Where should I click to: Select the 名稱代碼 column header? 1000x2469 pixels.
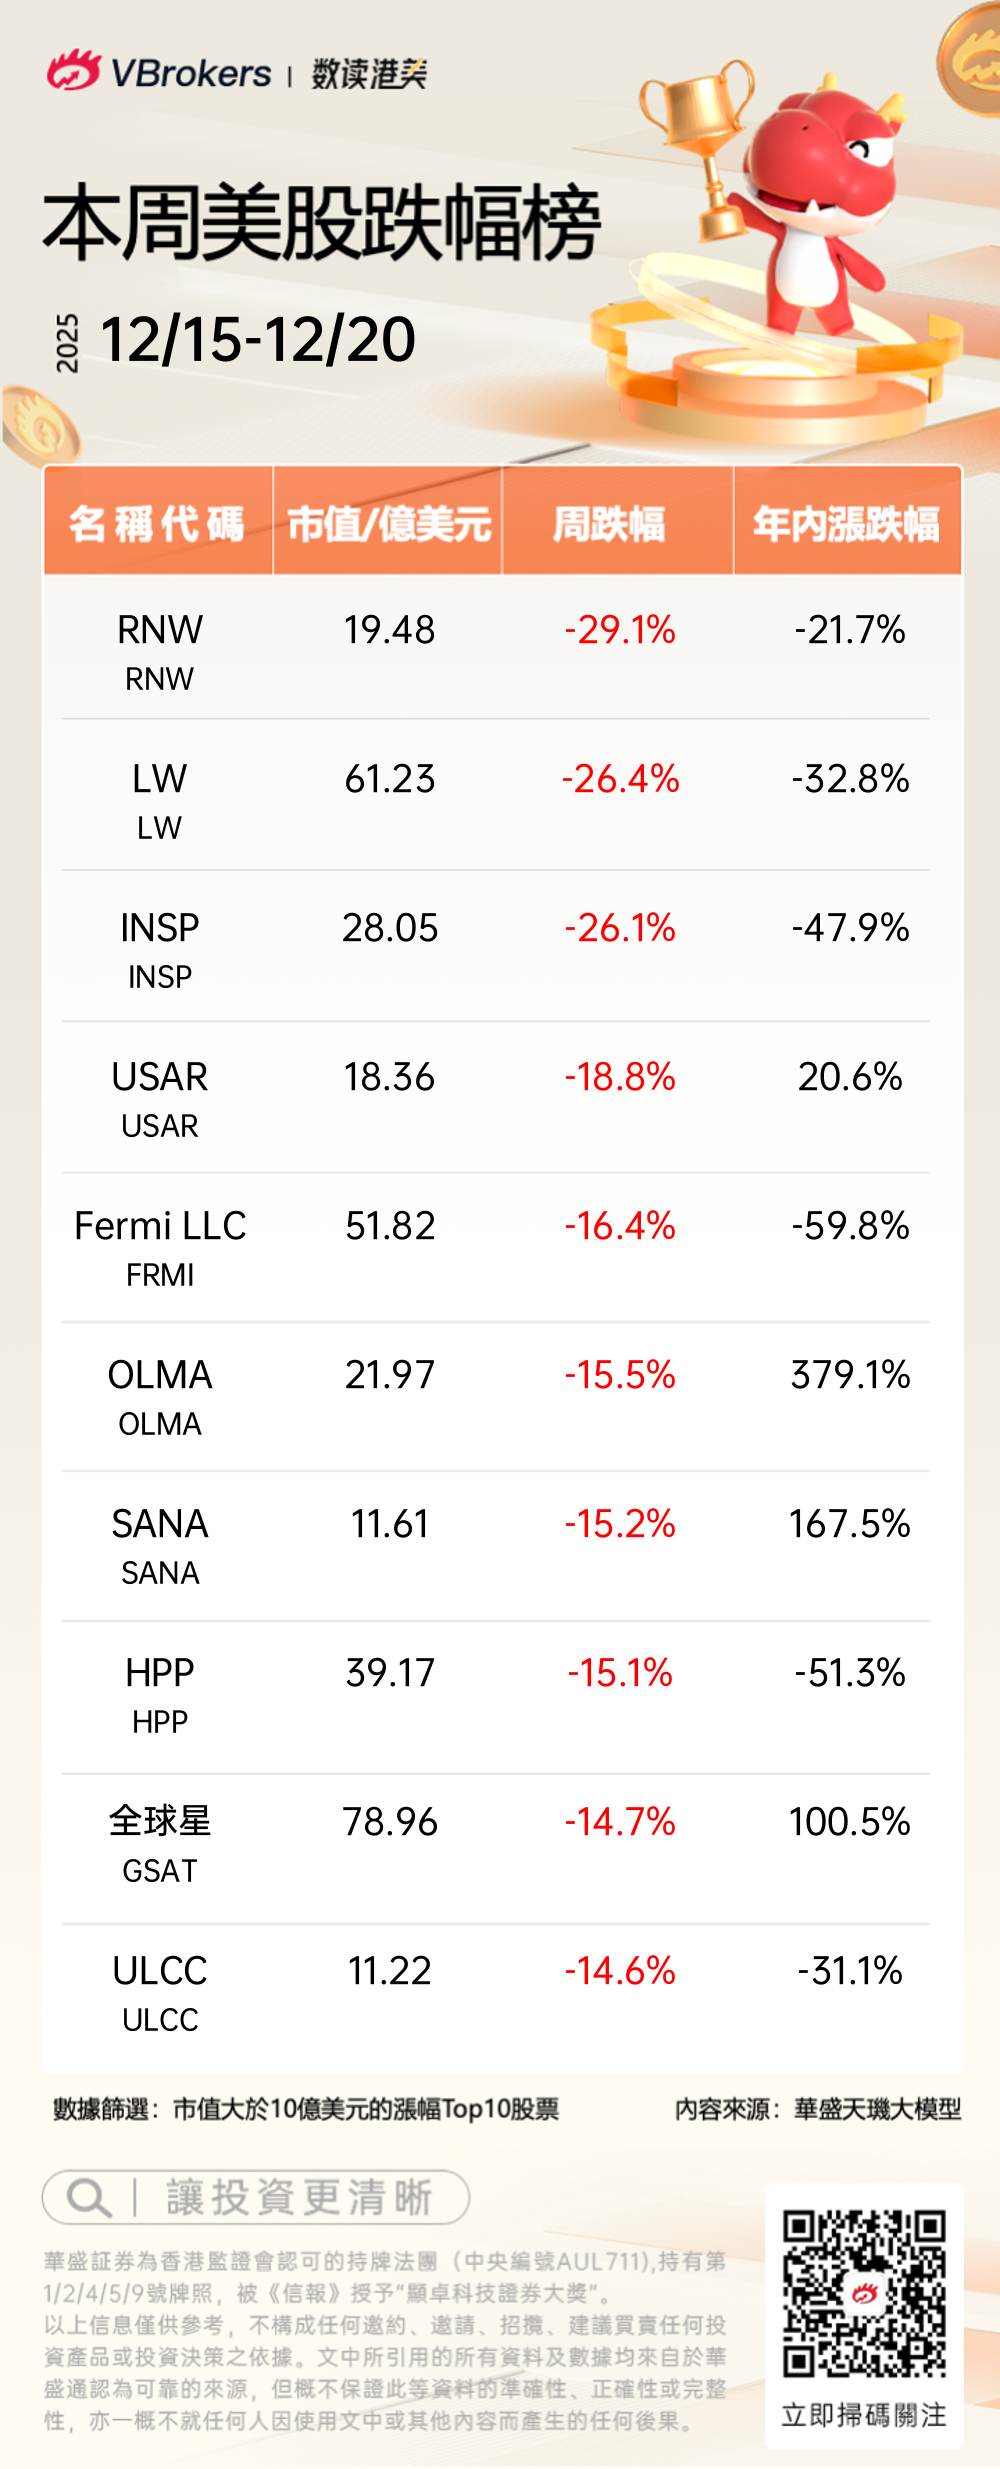click(158, 523)
